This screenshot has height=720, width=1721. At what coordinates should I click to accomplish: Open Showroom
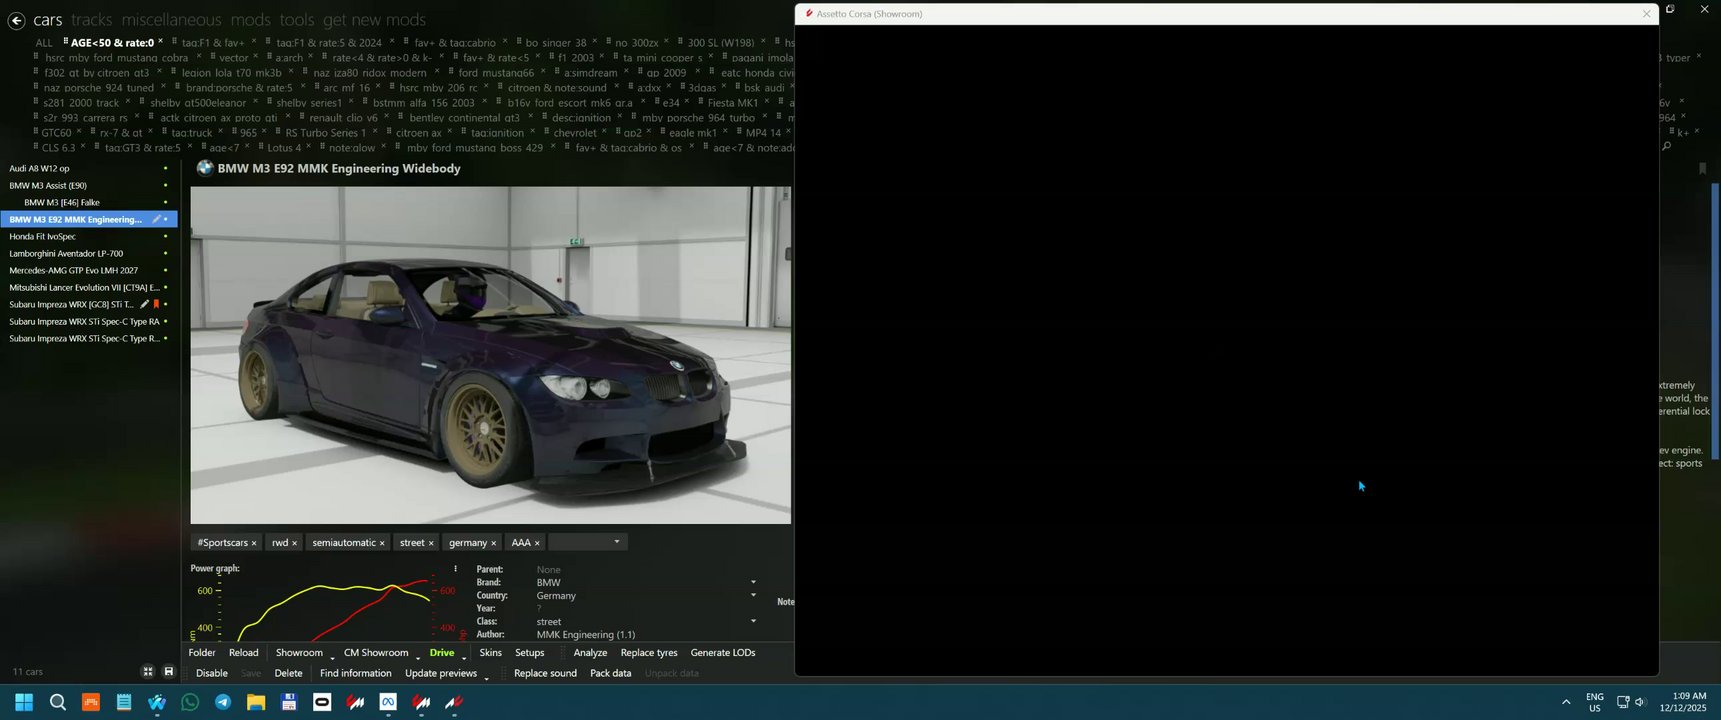tap(299, 653)
